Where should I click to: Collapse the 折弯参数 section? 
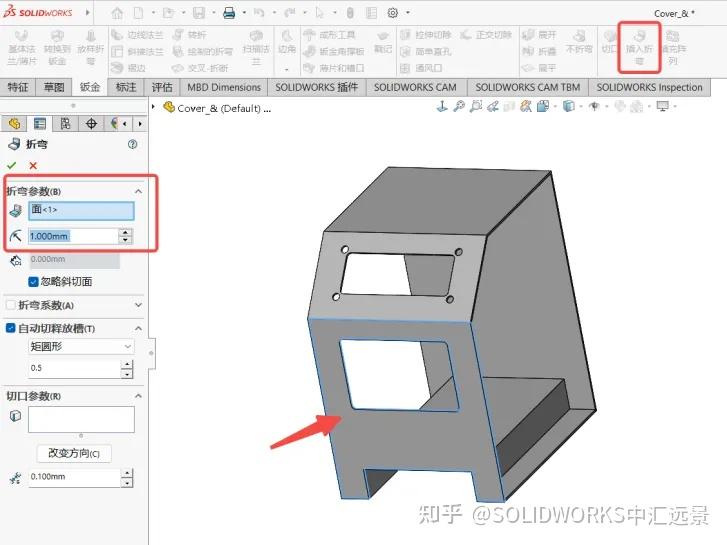[138, 191]
